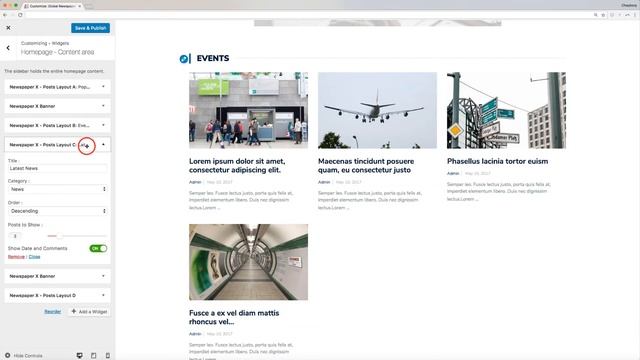Toggle the Show Date and Comments switch
The height and width of the screenshot is (360, 640).
(98, 248)
